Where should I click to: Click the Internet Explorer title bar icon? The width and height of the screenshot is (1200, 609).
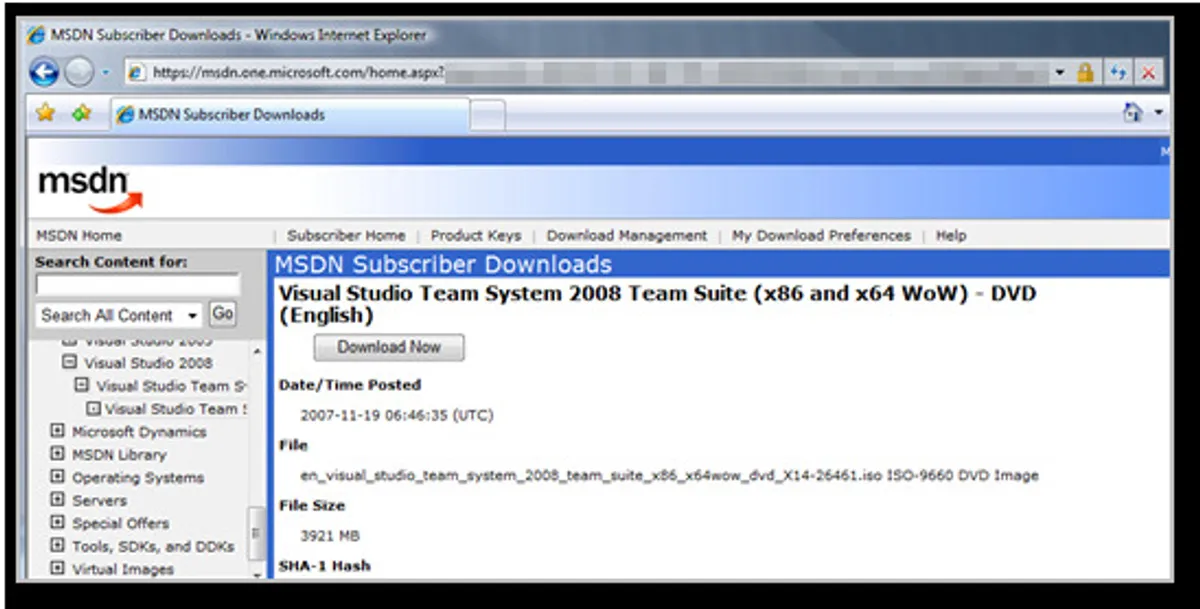pos(36,35)
